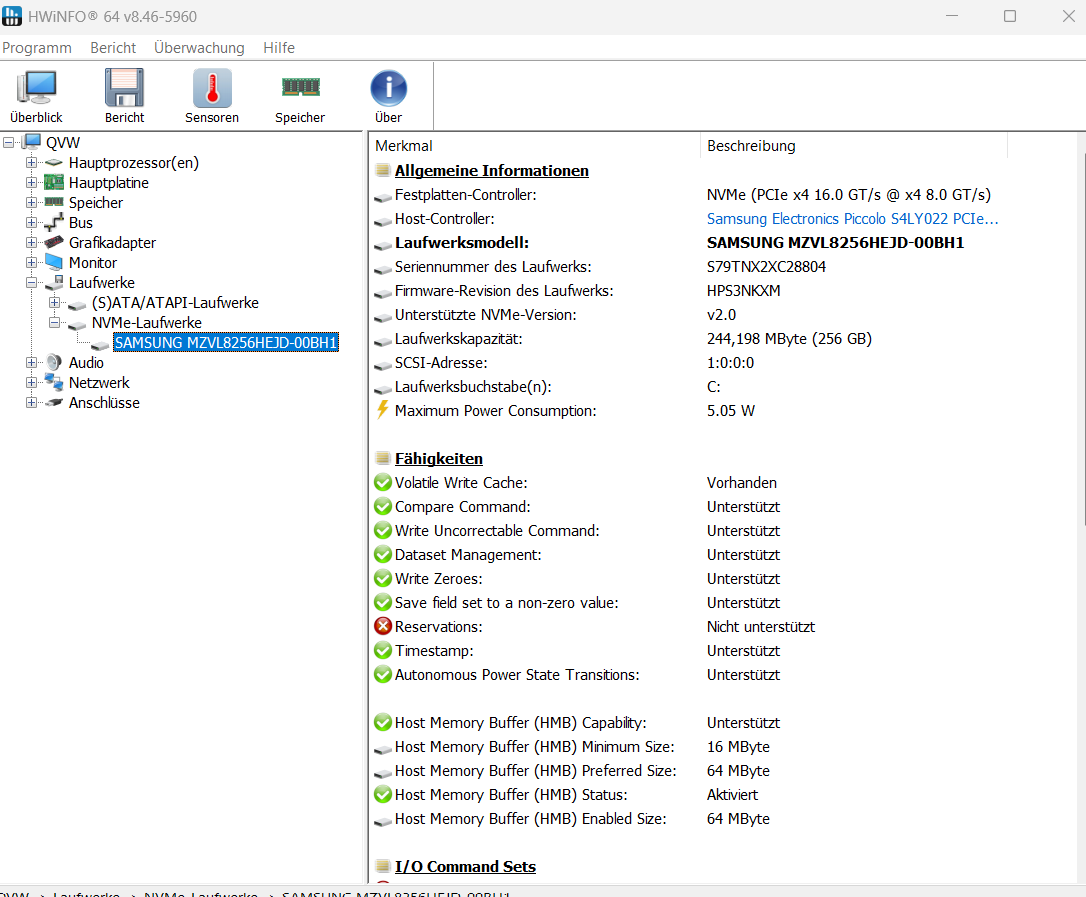Screen dimensions: 1086x897
Task: Click the Bus icon in the tree
Action: click(54, 222)
